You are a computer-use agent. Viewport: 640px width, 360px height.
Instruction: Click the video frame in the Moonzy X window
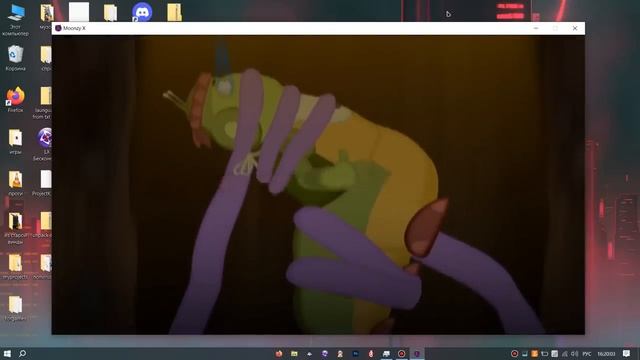point(318,185)
